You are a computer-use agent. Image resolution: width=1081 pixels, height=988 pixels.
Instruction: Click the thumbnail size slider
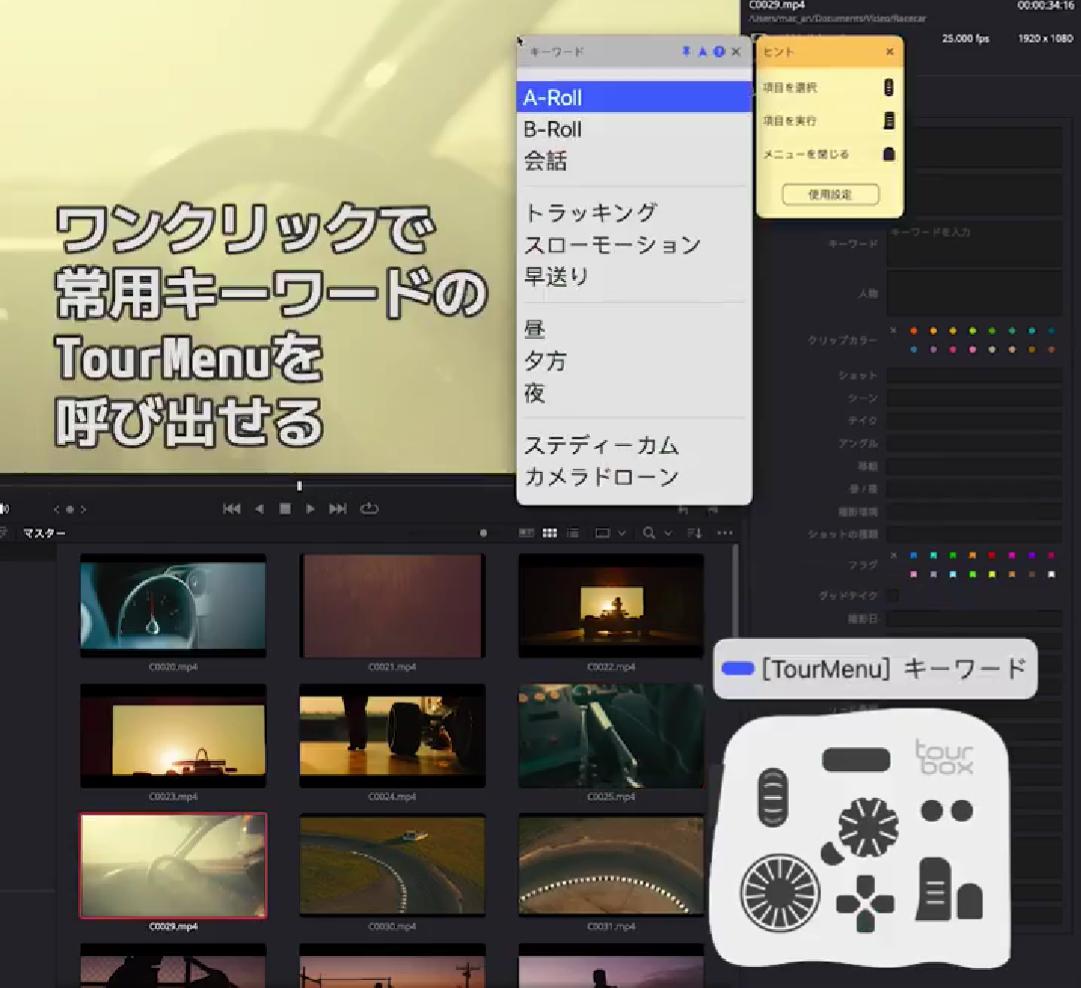[x=483, y=533]
